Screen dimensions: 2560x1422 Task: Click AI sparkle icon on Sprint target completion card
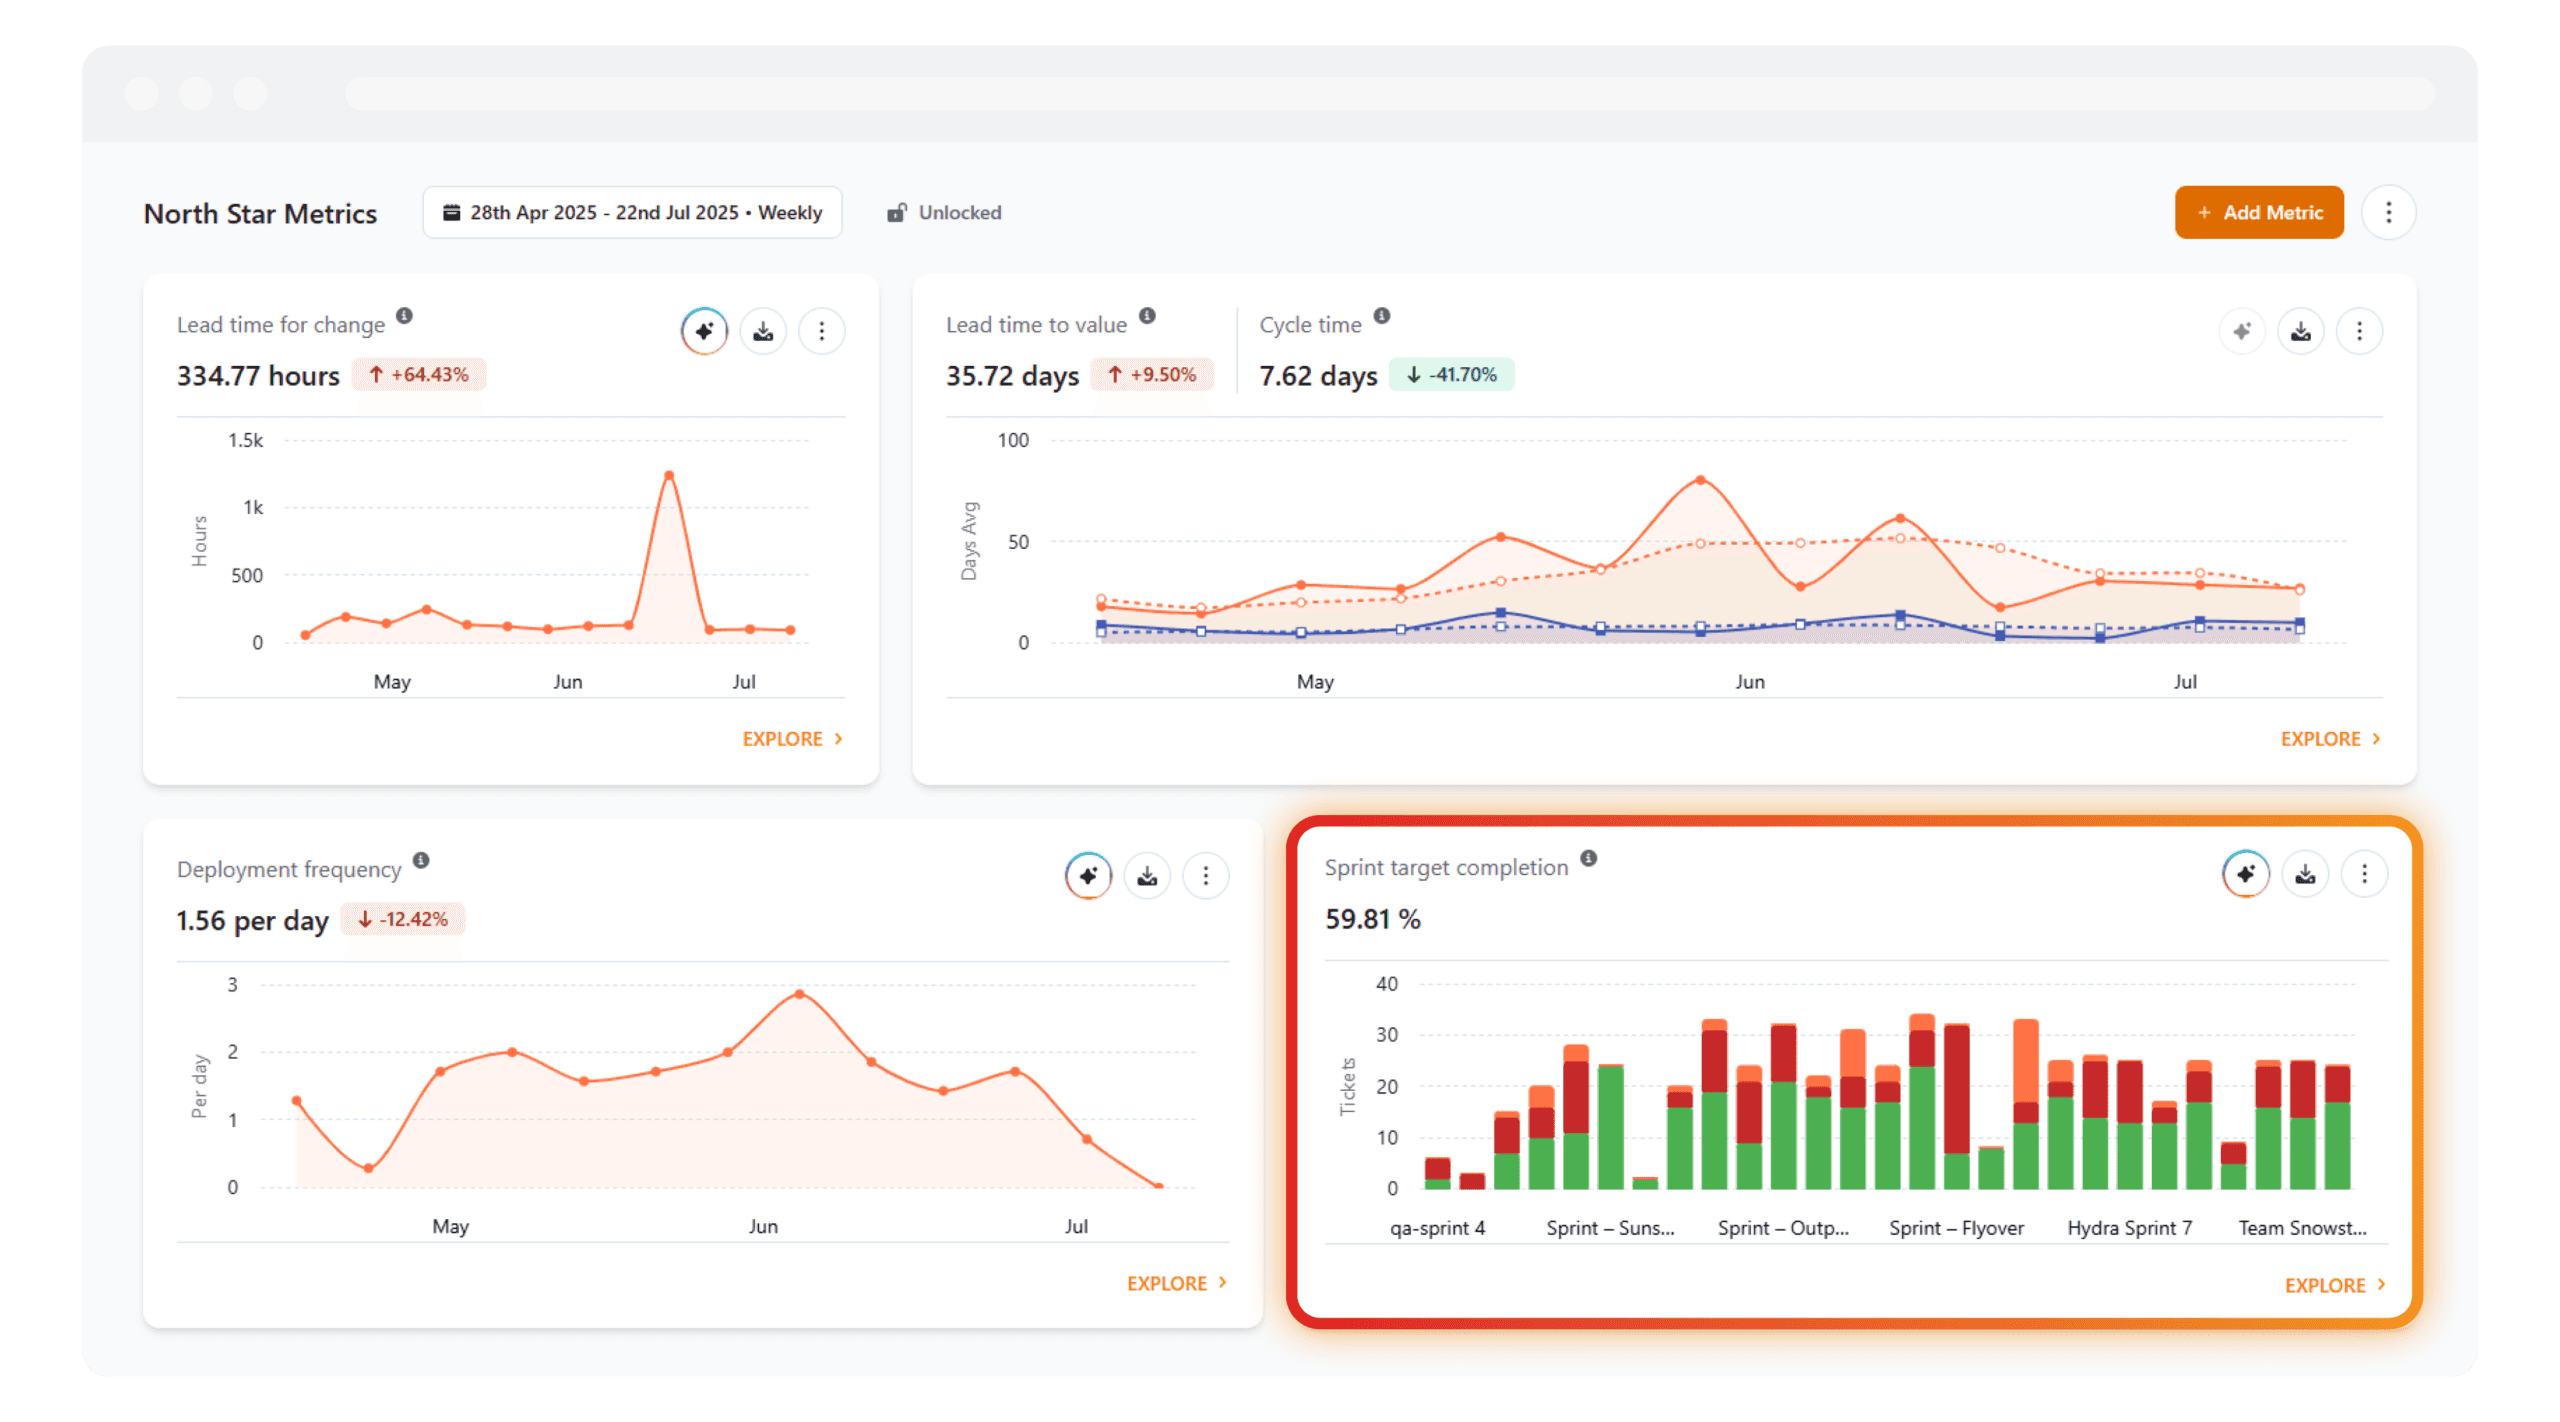click(2245, 874)
